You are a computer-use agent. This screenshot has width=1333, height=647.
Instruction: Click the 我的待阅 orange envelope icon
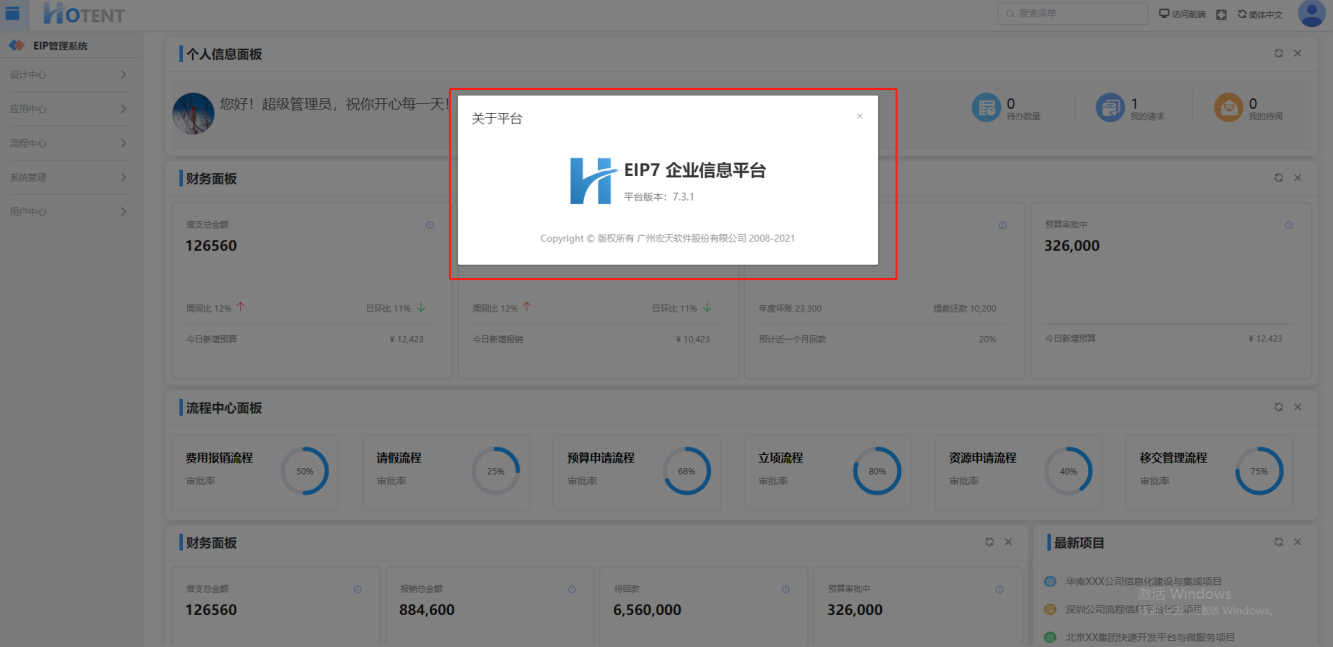click(1228, 107)
